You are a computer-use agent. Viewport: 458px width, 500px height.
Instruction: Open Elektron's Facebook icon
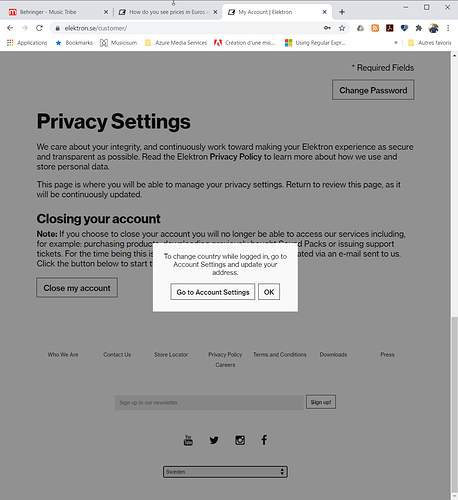[x=264, y=440]
